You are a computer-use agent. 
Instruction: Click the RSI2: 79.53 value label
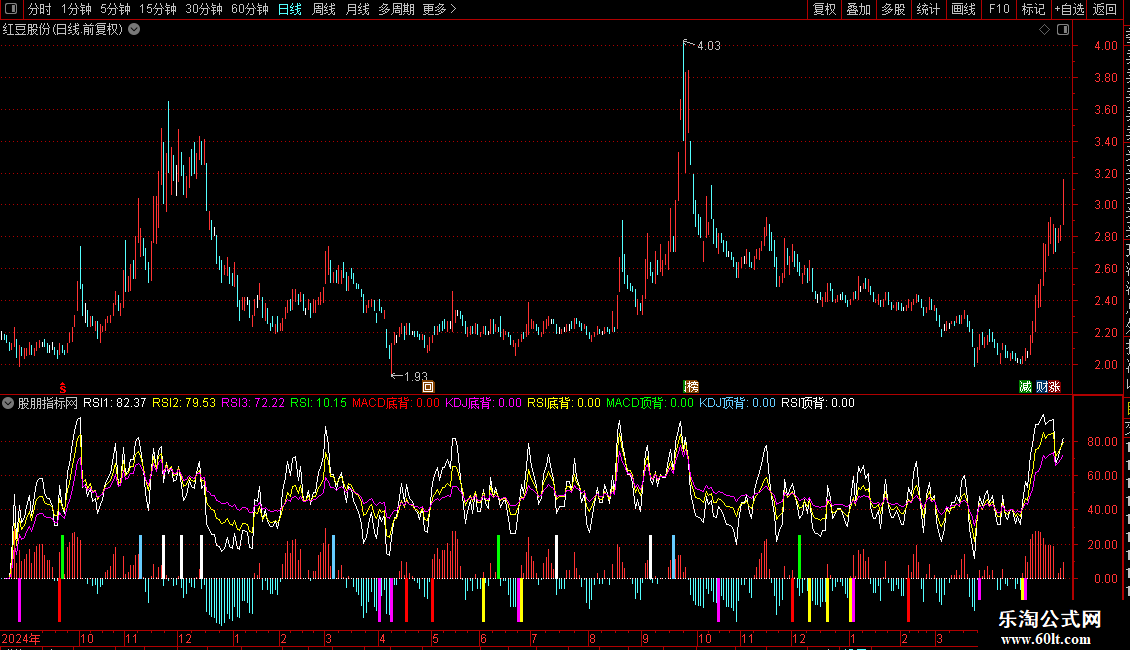tap(184, 403)
